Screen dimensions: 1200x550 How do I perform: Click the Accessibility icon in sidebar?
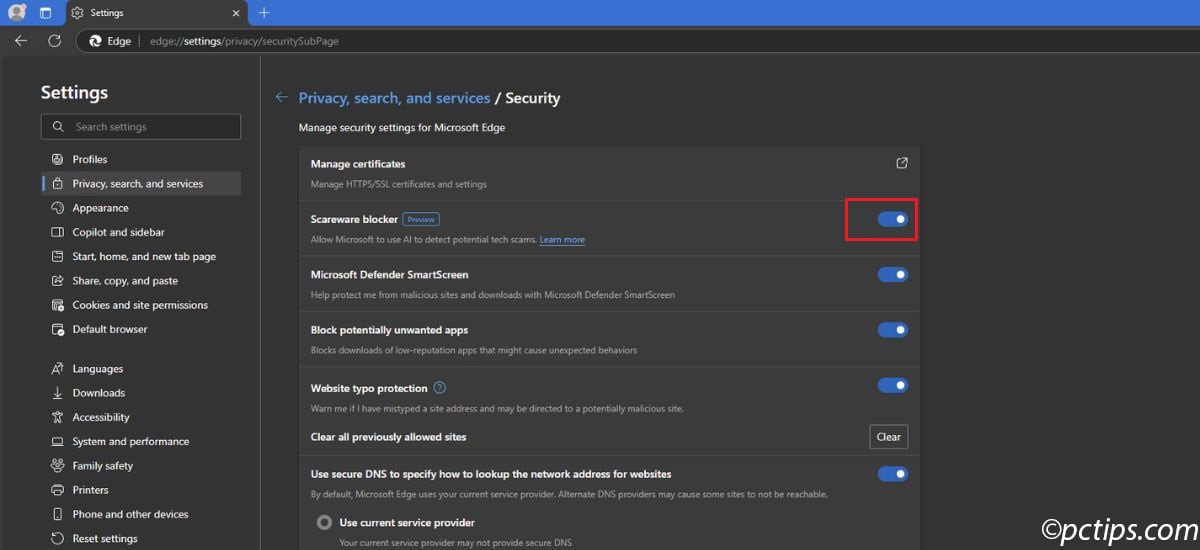[x=57, y=417]
